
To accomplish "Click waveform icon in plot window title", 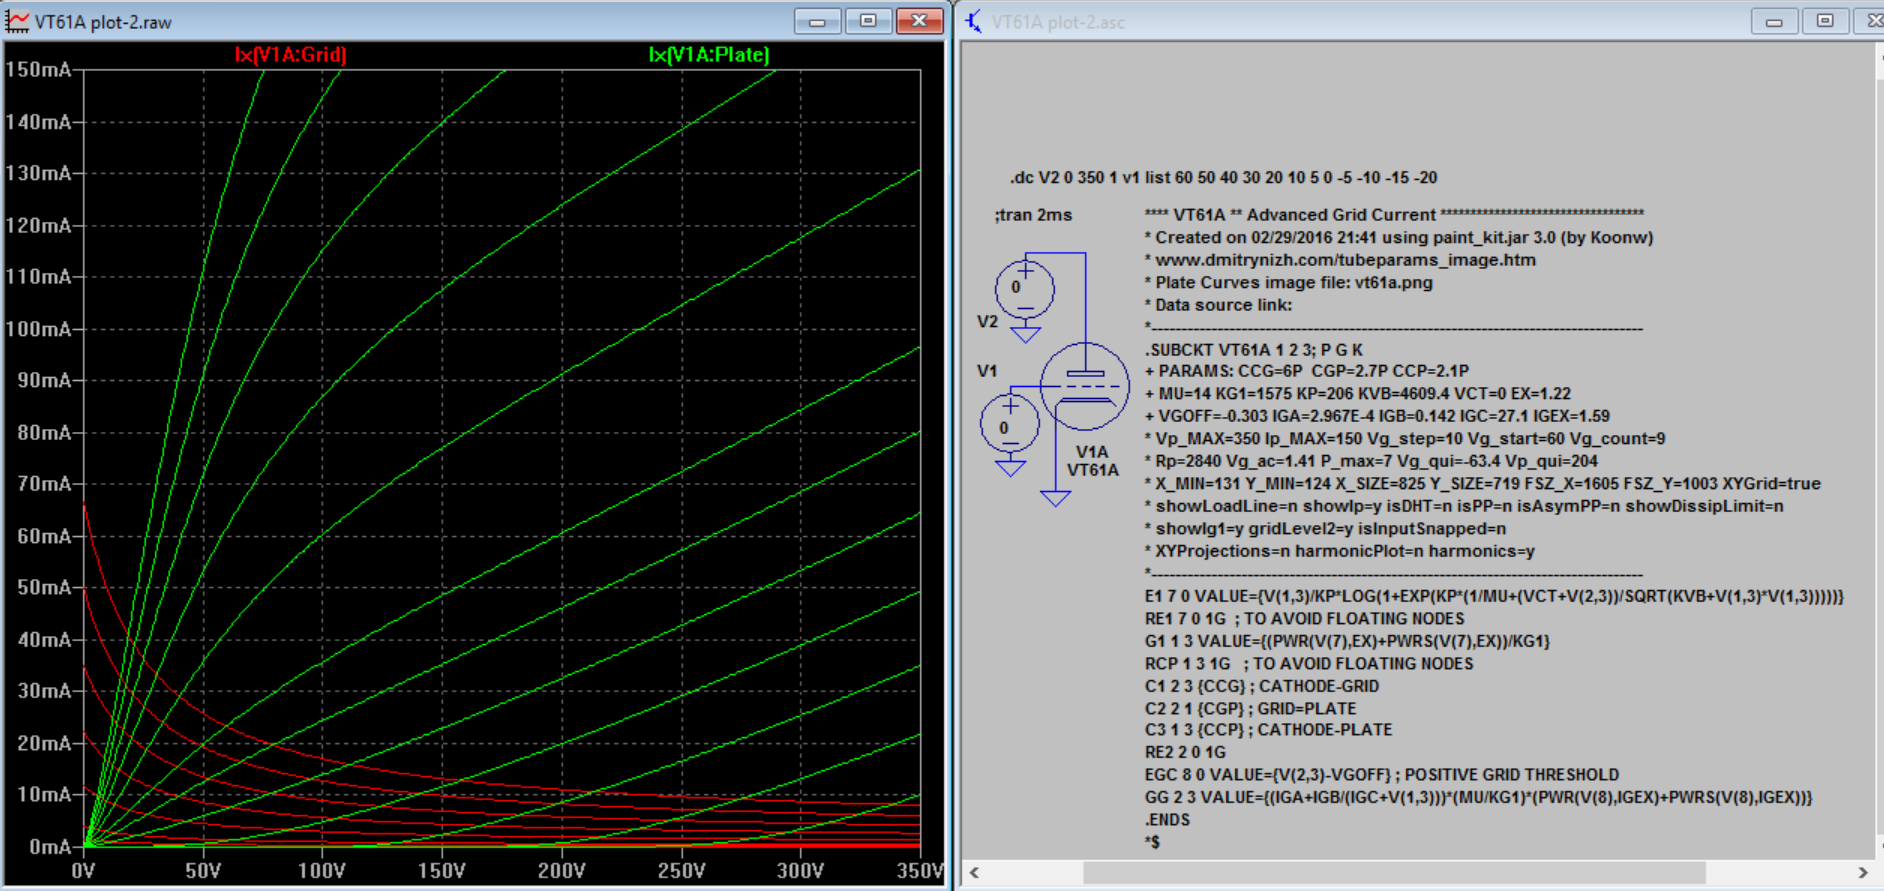I will point(17,21).
